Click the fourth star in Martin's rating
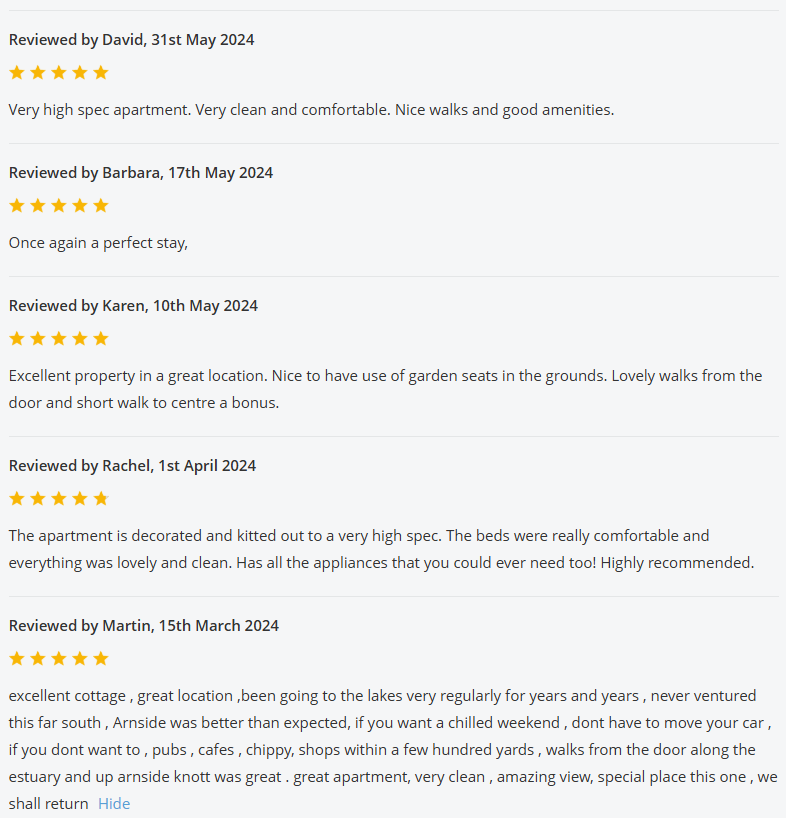786x818 pixels. click(x=80, y=659)
